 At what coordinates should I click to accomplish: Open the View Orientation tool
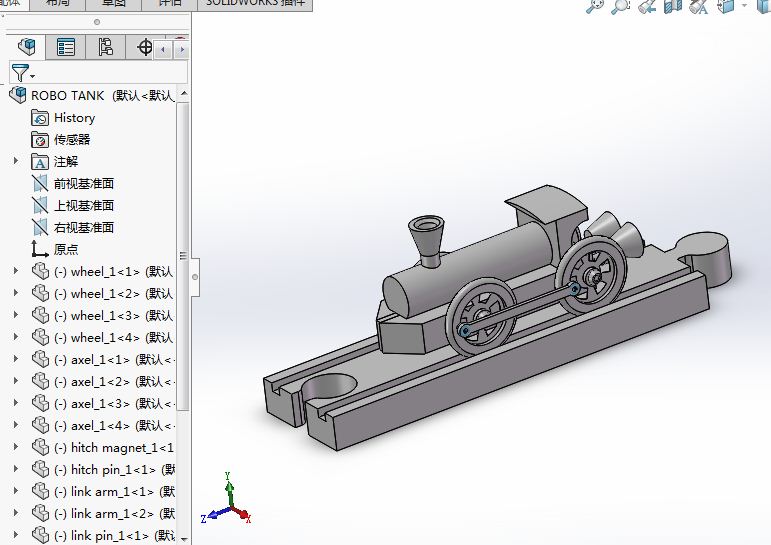(x=726, y=6)
